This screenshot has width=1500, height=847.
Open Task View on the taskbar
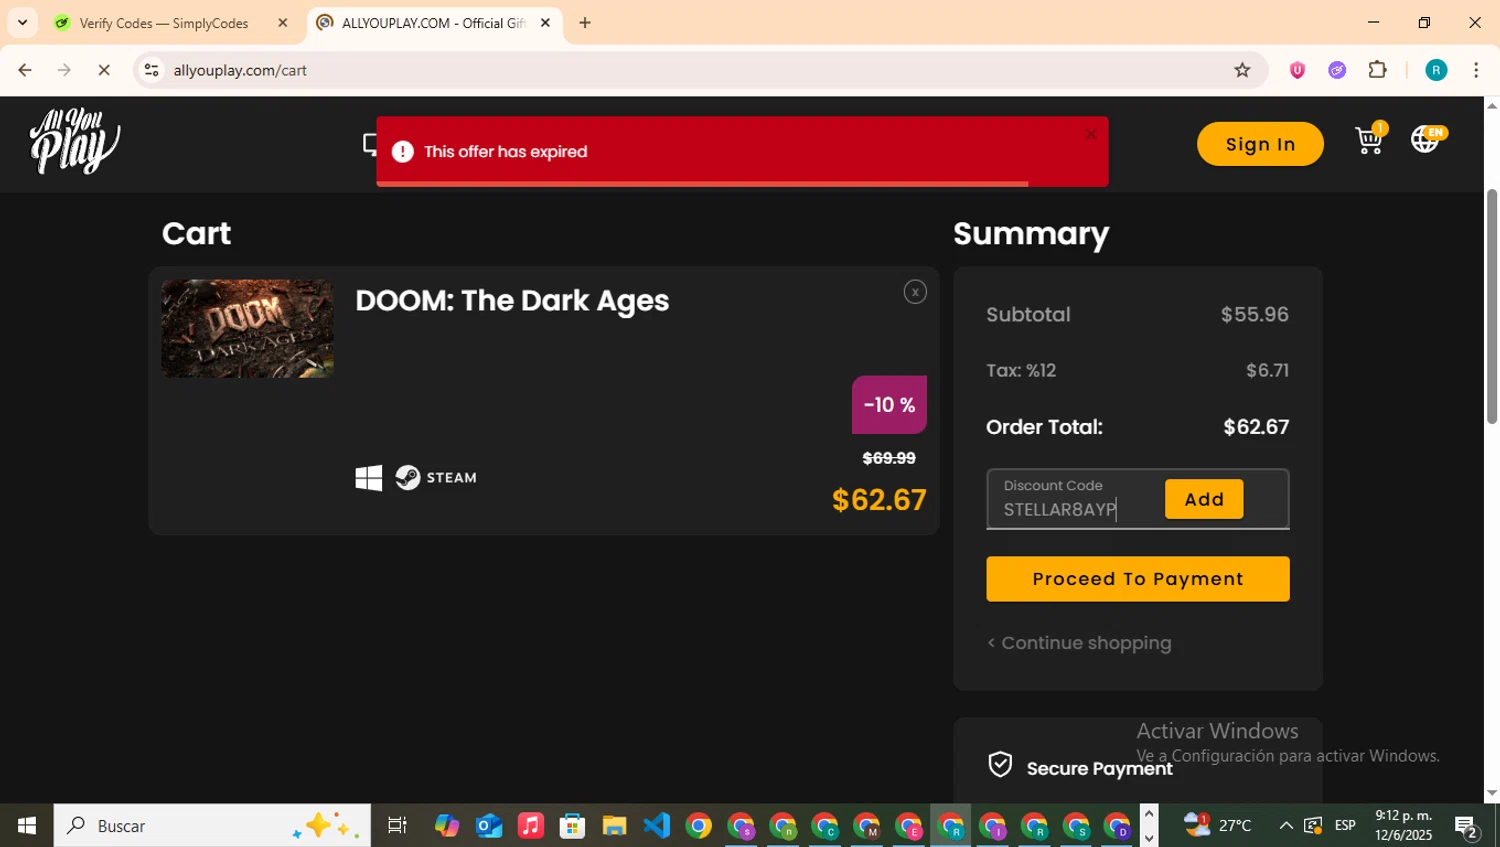click(397, 825)
